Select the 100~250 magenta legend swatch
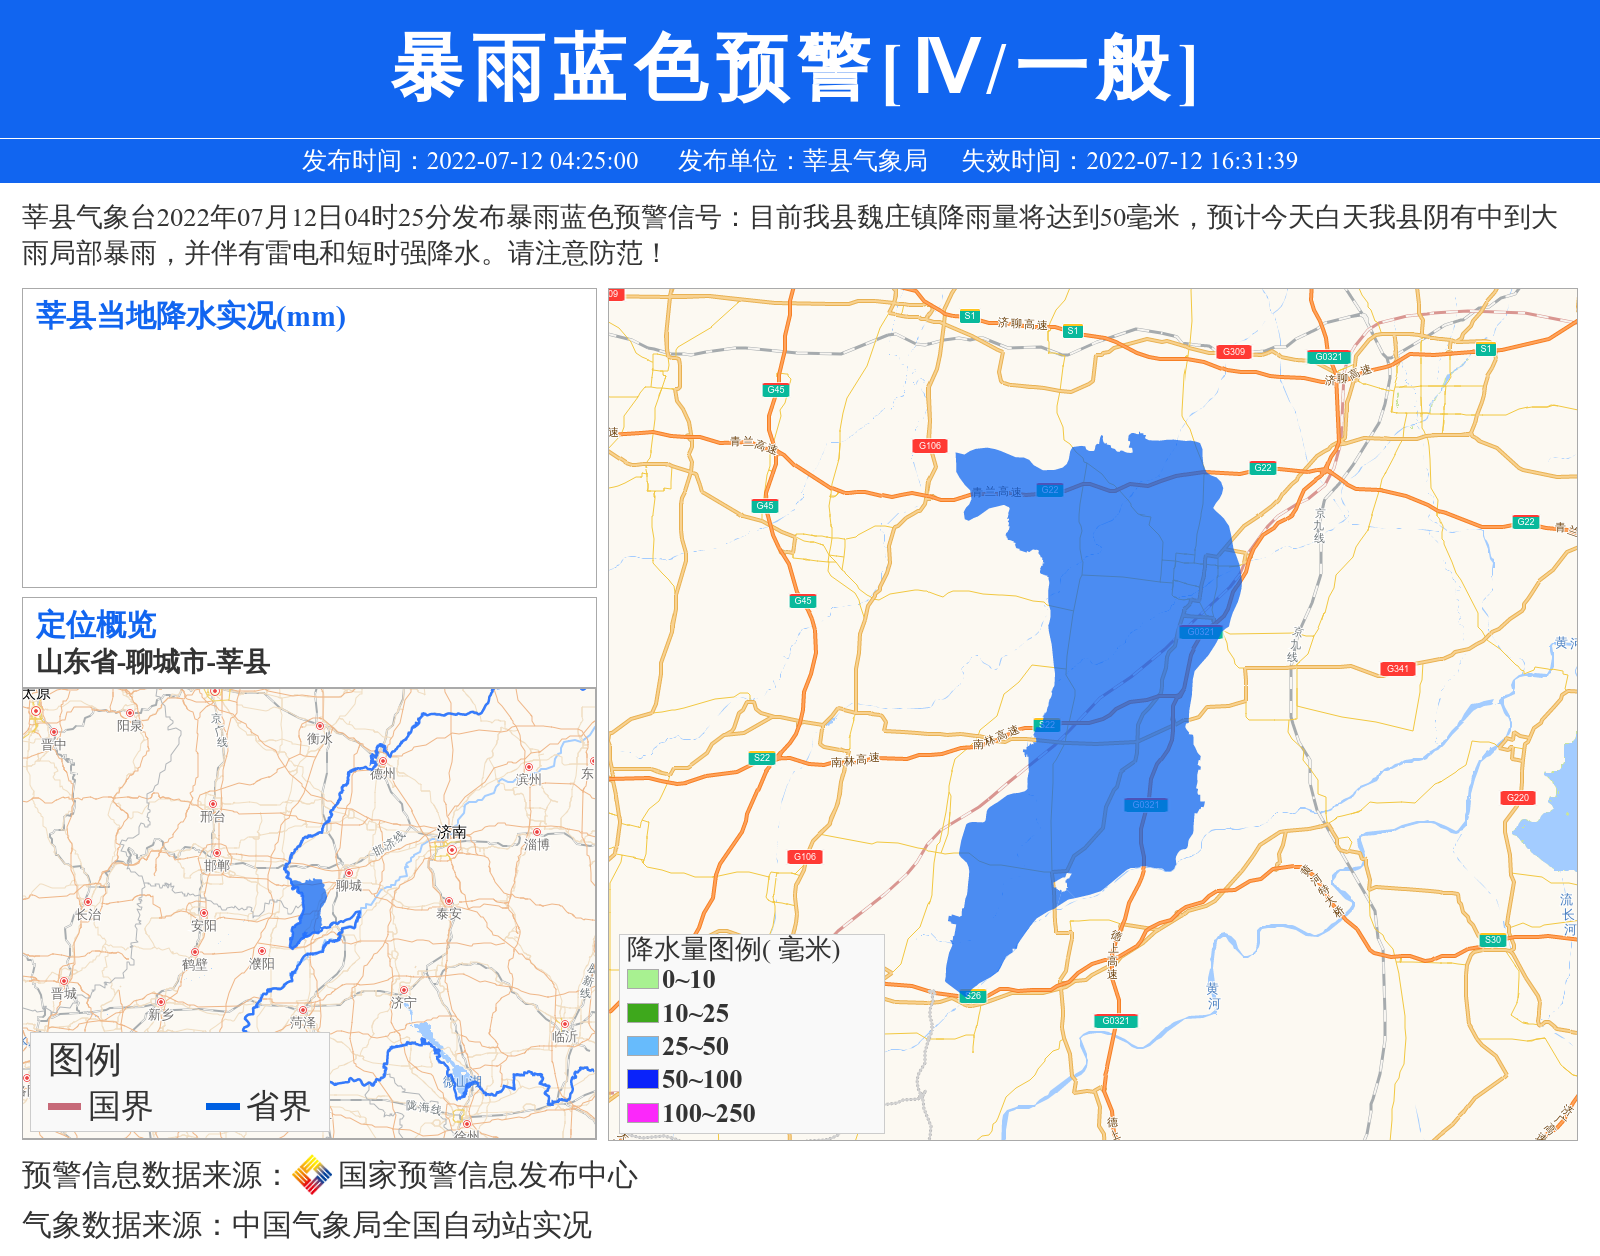1600x1256 pixels. click(x=642, y=1113)
